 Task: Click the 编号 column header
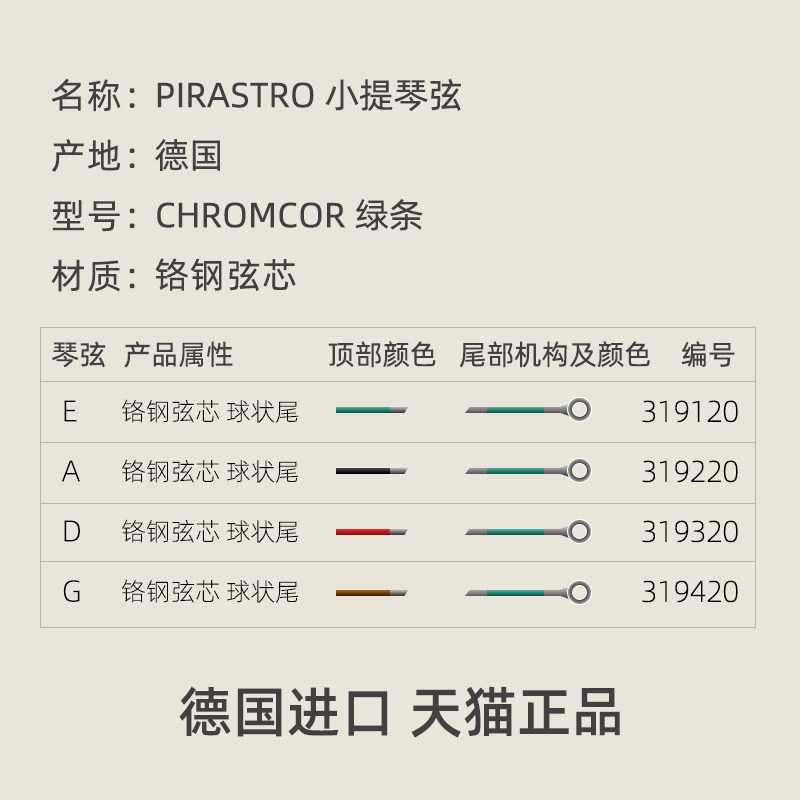(708, 355)
